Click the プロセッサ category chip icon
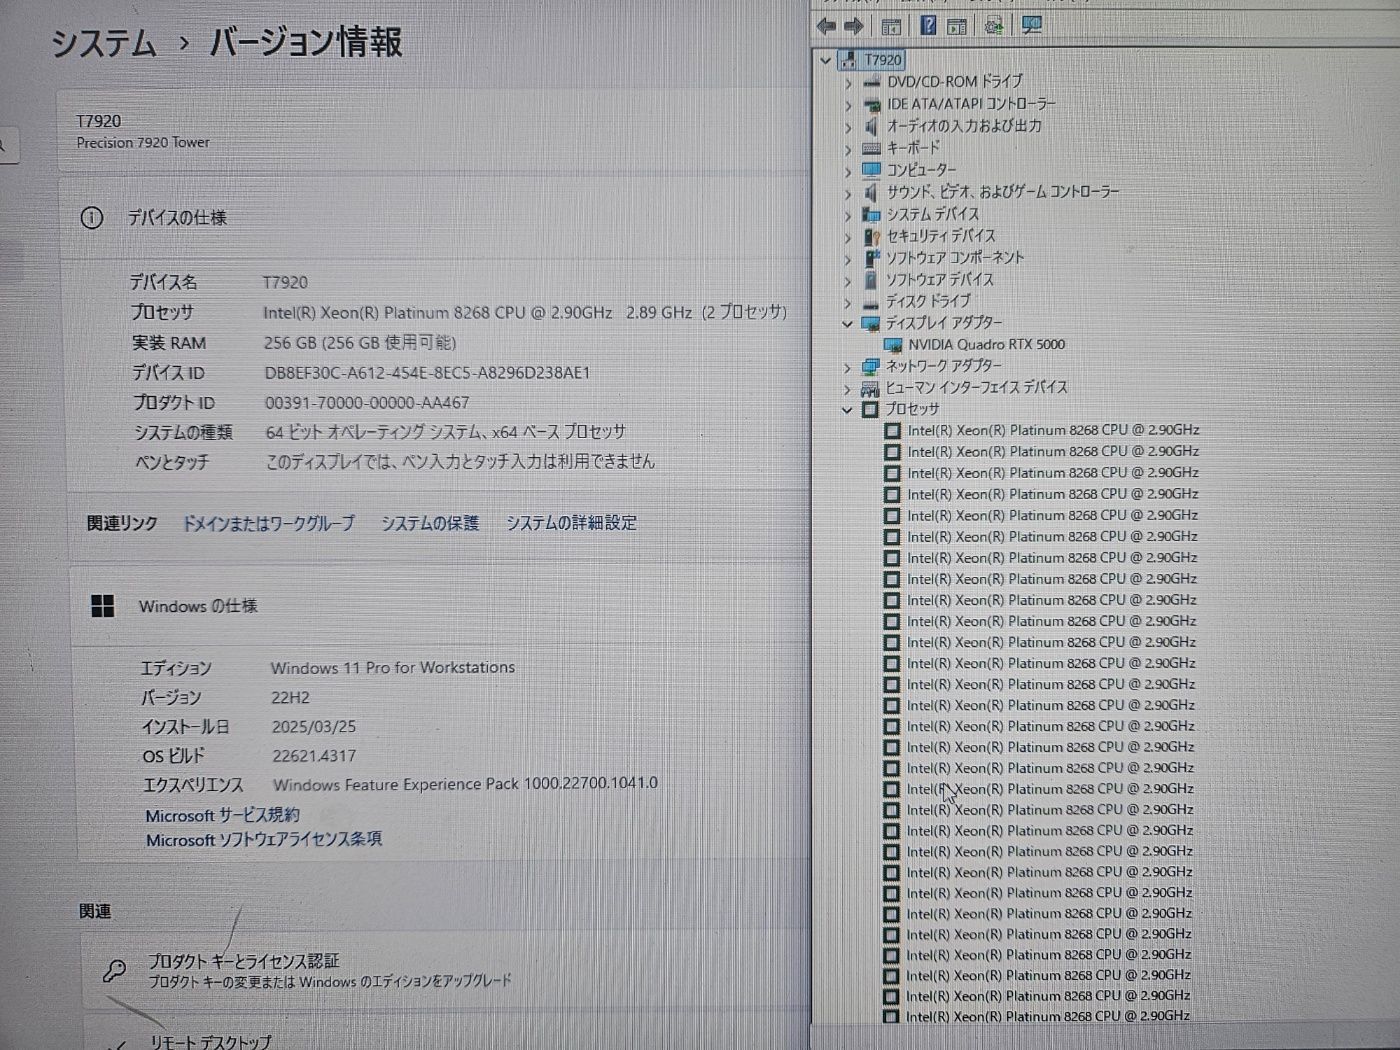This screenshot has width=1400, height=1050. point(870,409)
